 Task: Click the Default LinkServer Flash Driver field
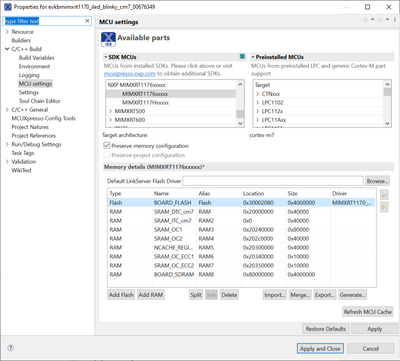click(273, 181)
